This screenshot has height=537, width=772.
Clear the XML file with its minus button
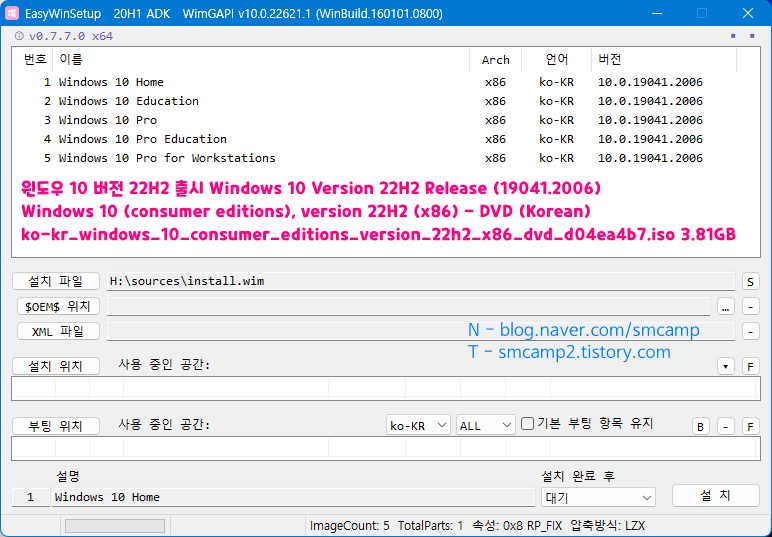750,331
